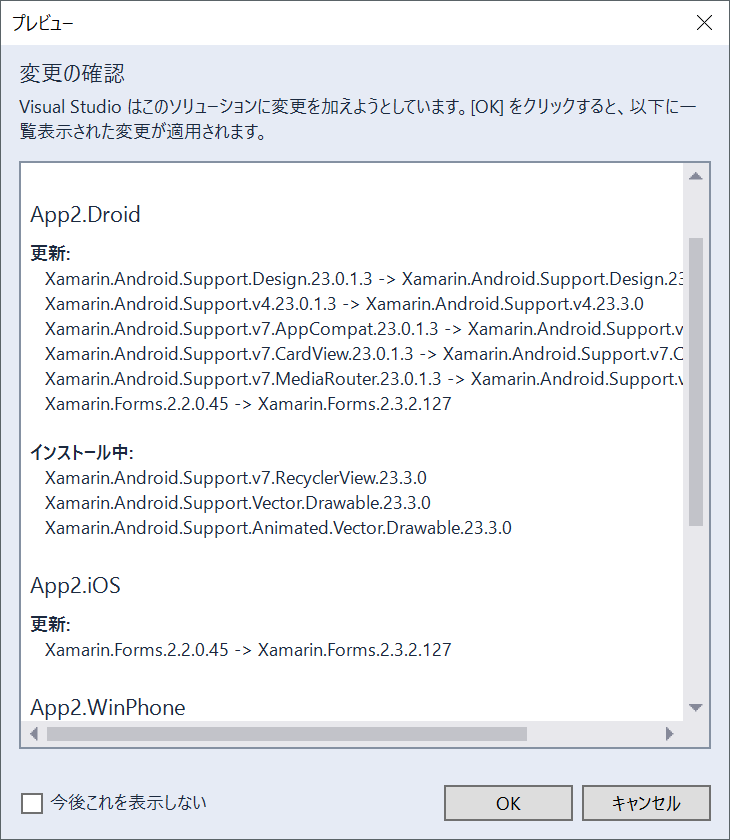
Task: Click the Support.v7.CardView.23.0.1.3 update line
Action: coord(364,354)
